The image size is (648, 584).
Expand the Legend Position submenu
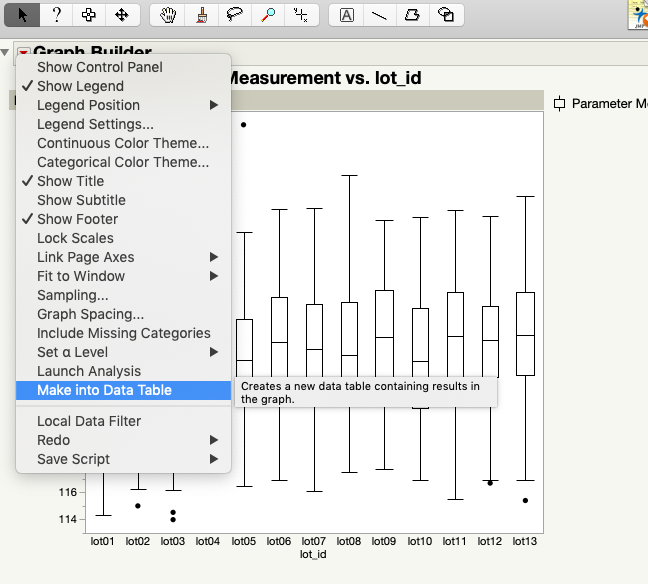click(x=123, y=105)
